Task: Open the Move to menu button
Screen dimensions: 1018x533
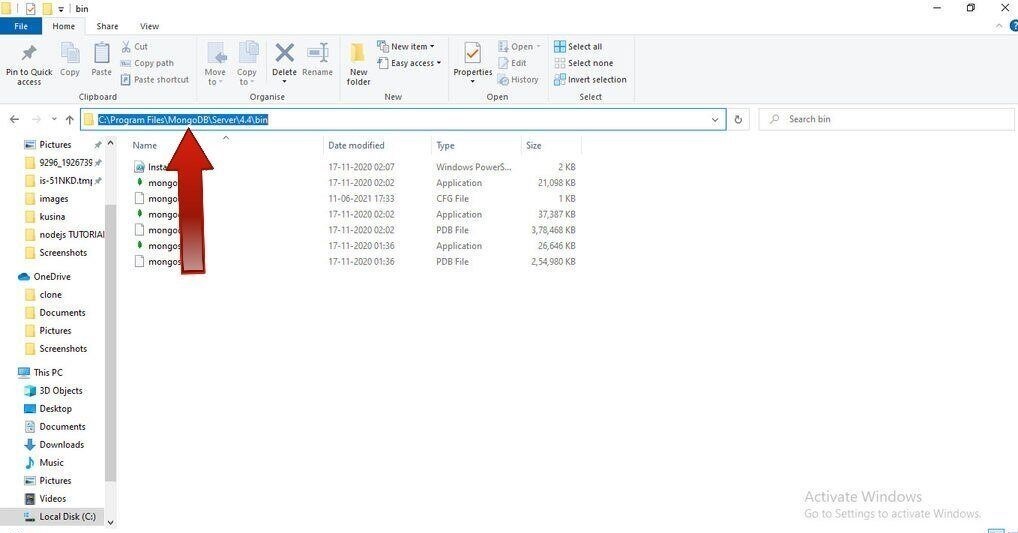Action: click(x=215, y=64)
